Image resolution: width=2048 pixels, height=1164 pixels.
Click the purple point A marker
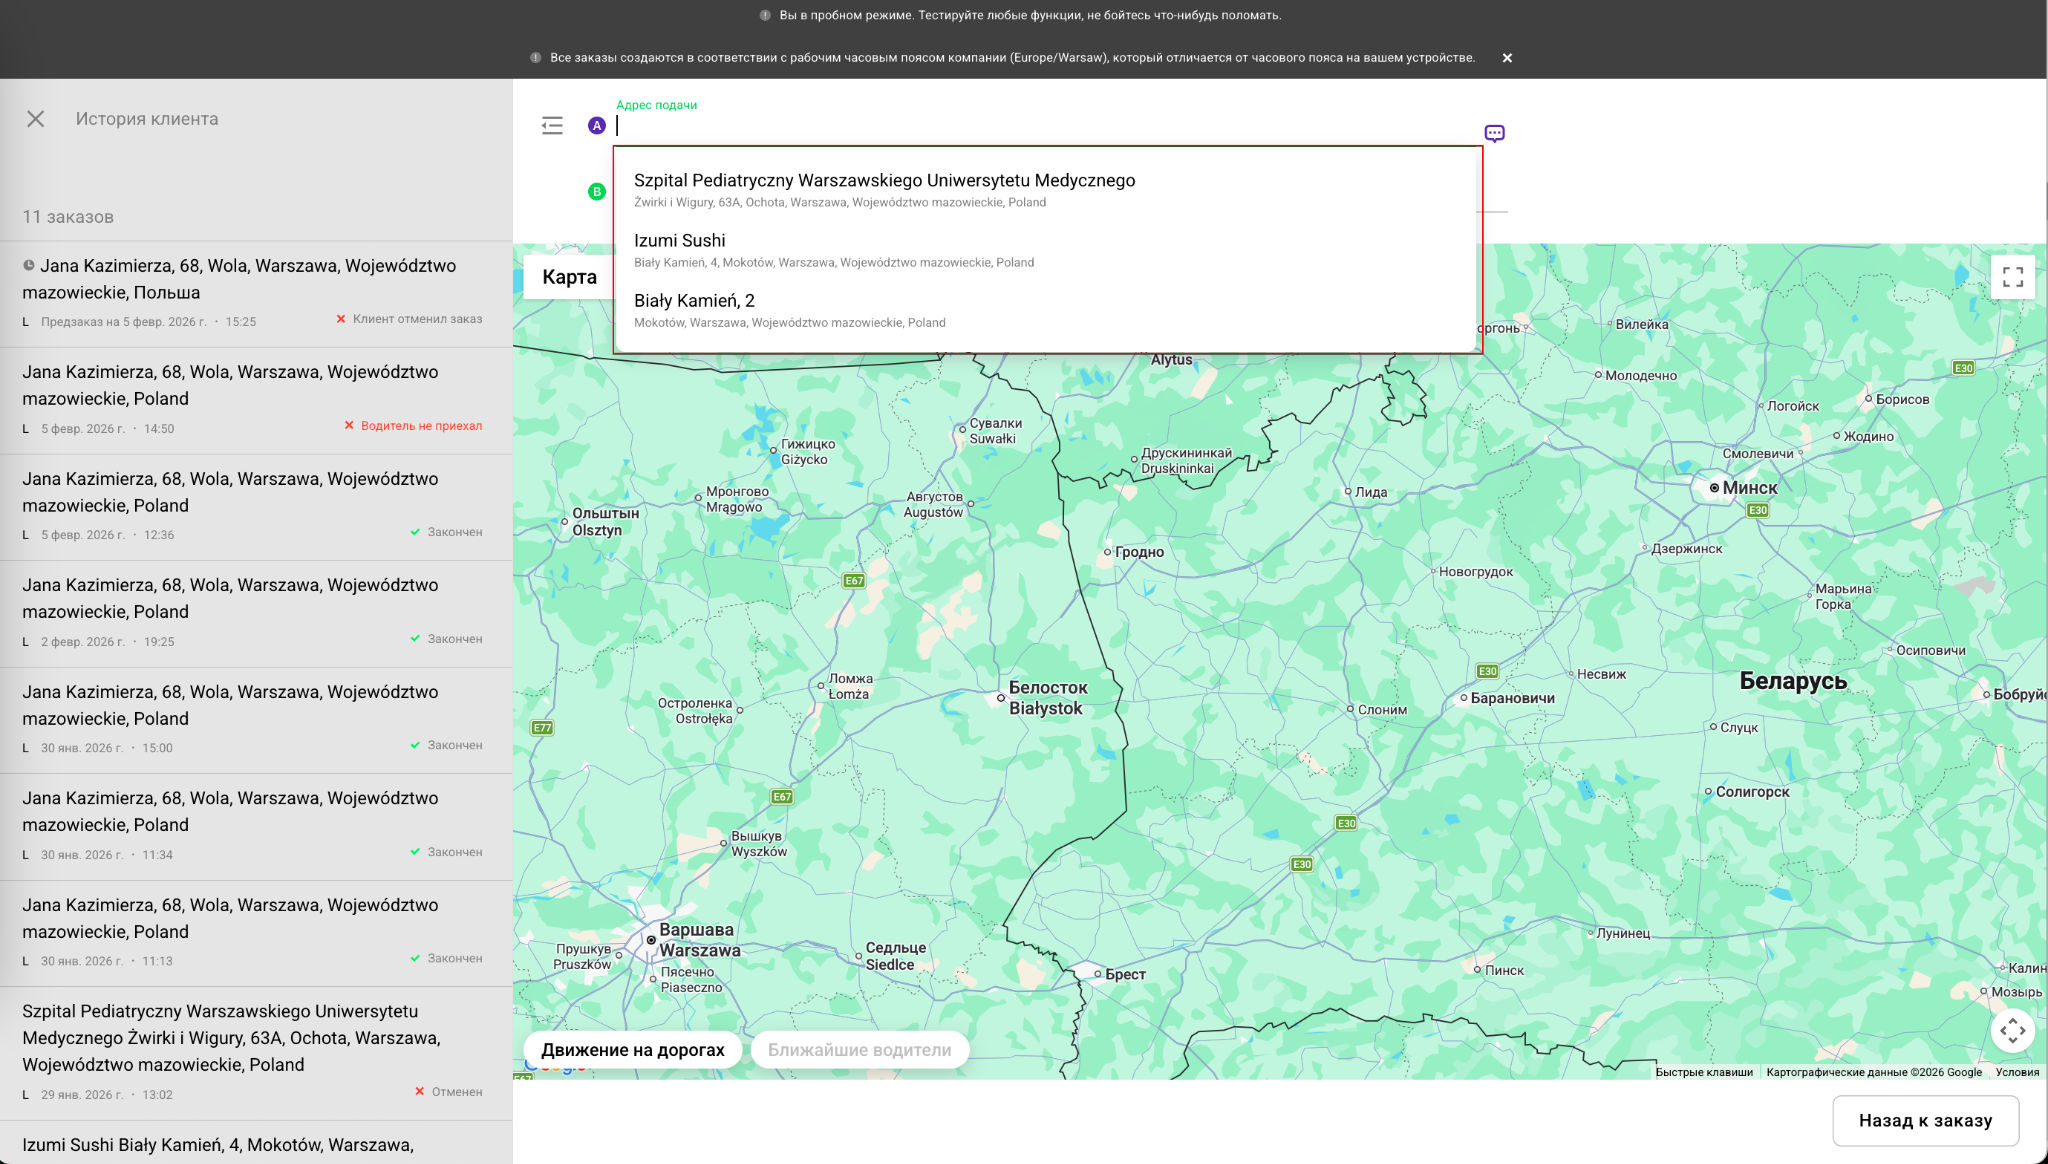click(597, 126)
